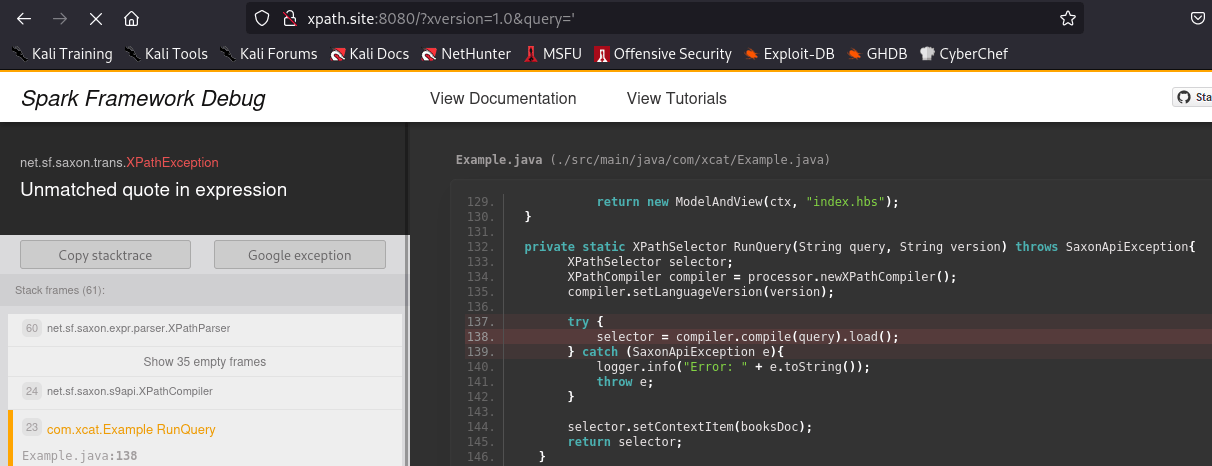Viewport: 1212px width, 466px height.
Task: Click highlighted line 138 compiler.compile code
Action: 747,337
